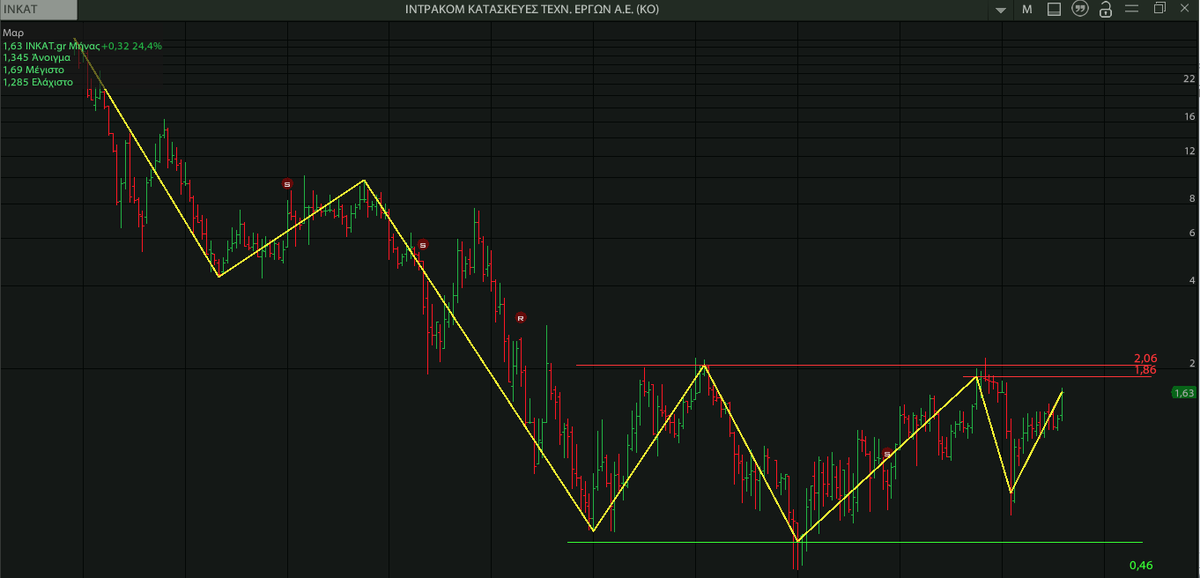The width and height of the screenshot is (1200, 578).
Task: Click the S marker near price 8
Action: pyautogui.click(x=287, y=184)
